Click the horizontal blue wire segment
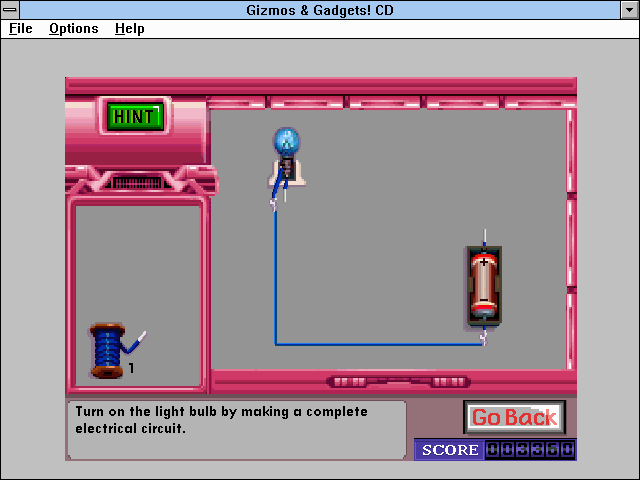The width and height of the screenshot is (640, 480). click(379, 344)
